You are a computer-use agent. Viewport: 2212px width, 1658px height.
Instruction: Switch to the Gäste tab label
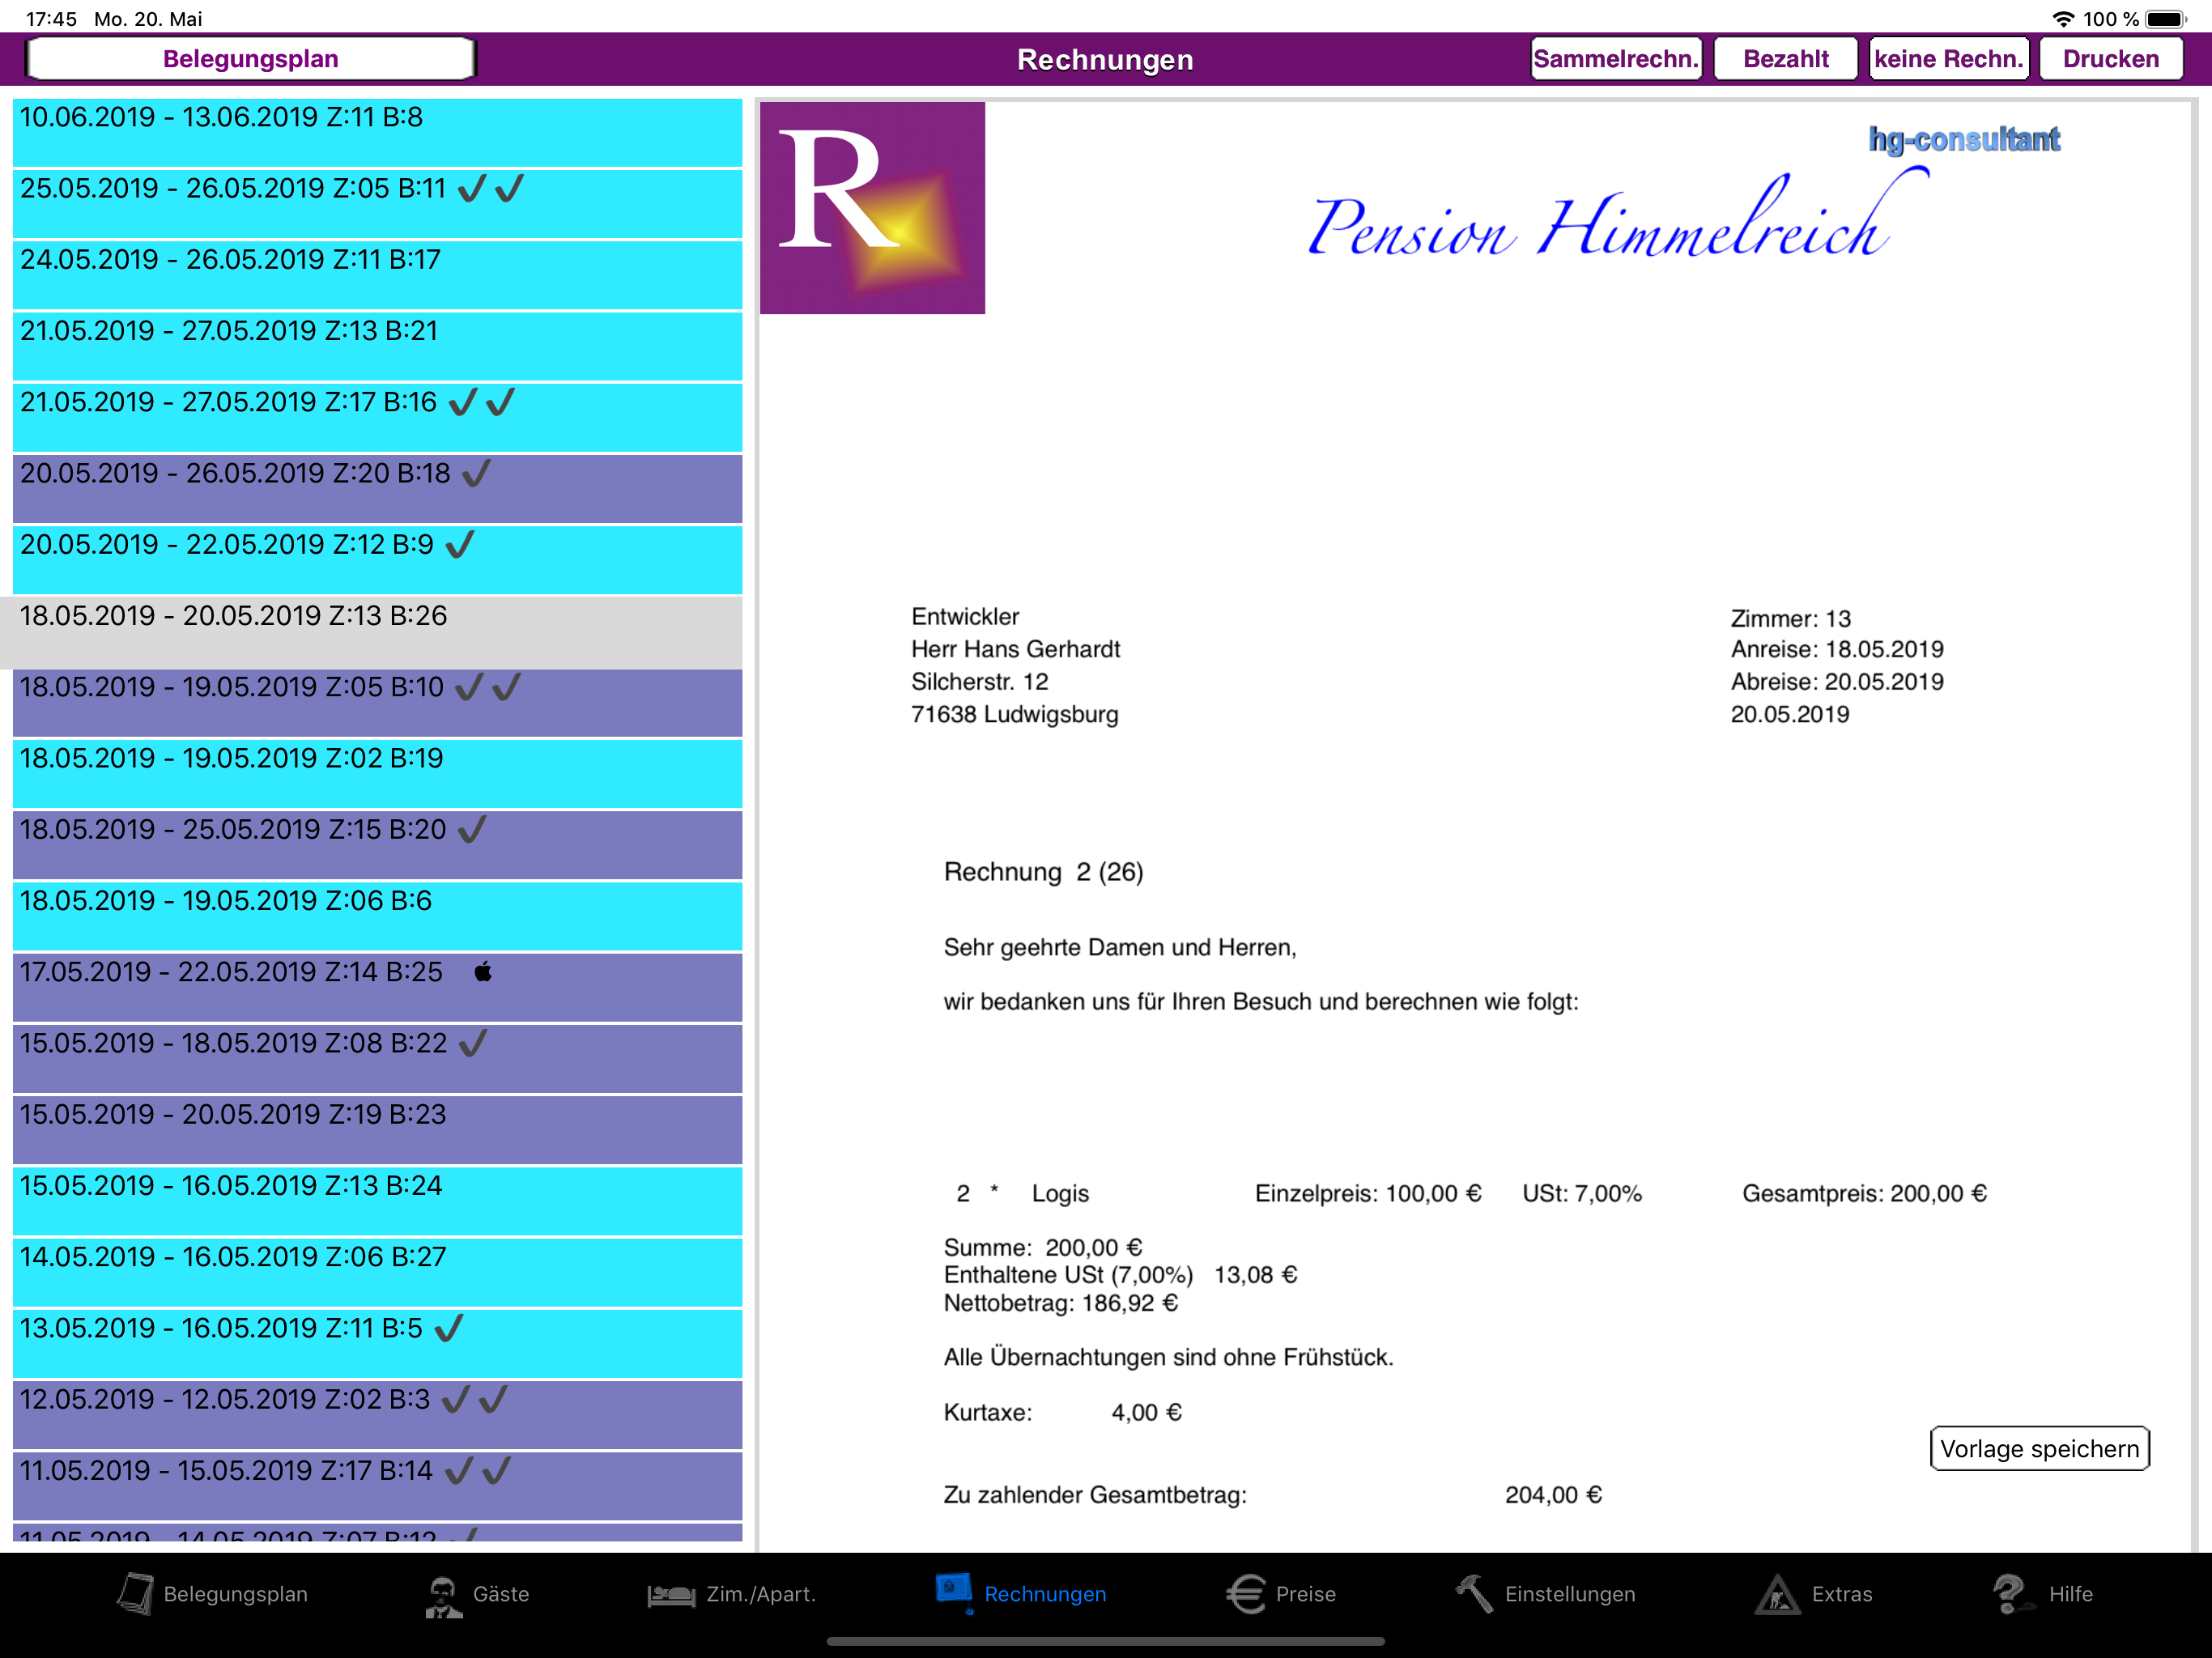[x=501, y=1594]
